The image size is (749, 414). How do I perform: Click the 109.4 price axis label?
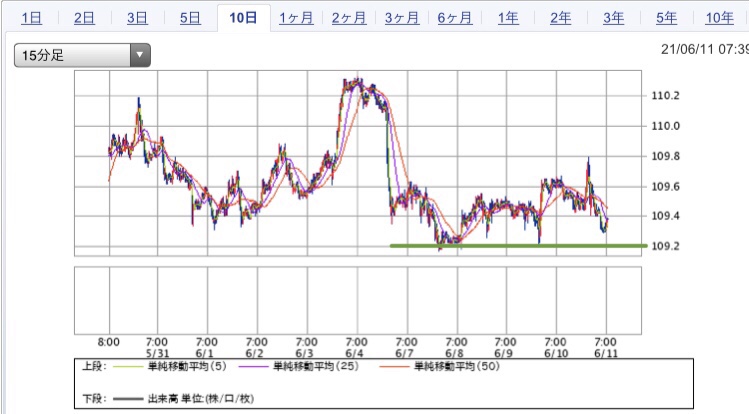point(665,216)
